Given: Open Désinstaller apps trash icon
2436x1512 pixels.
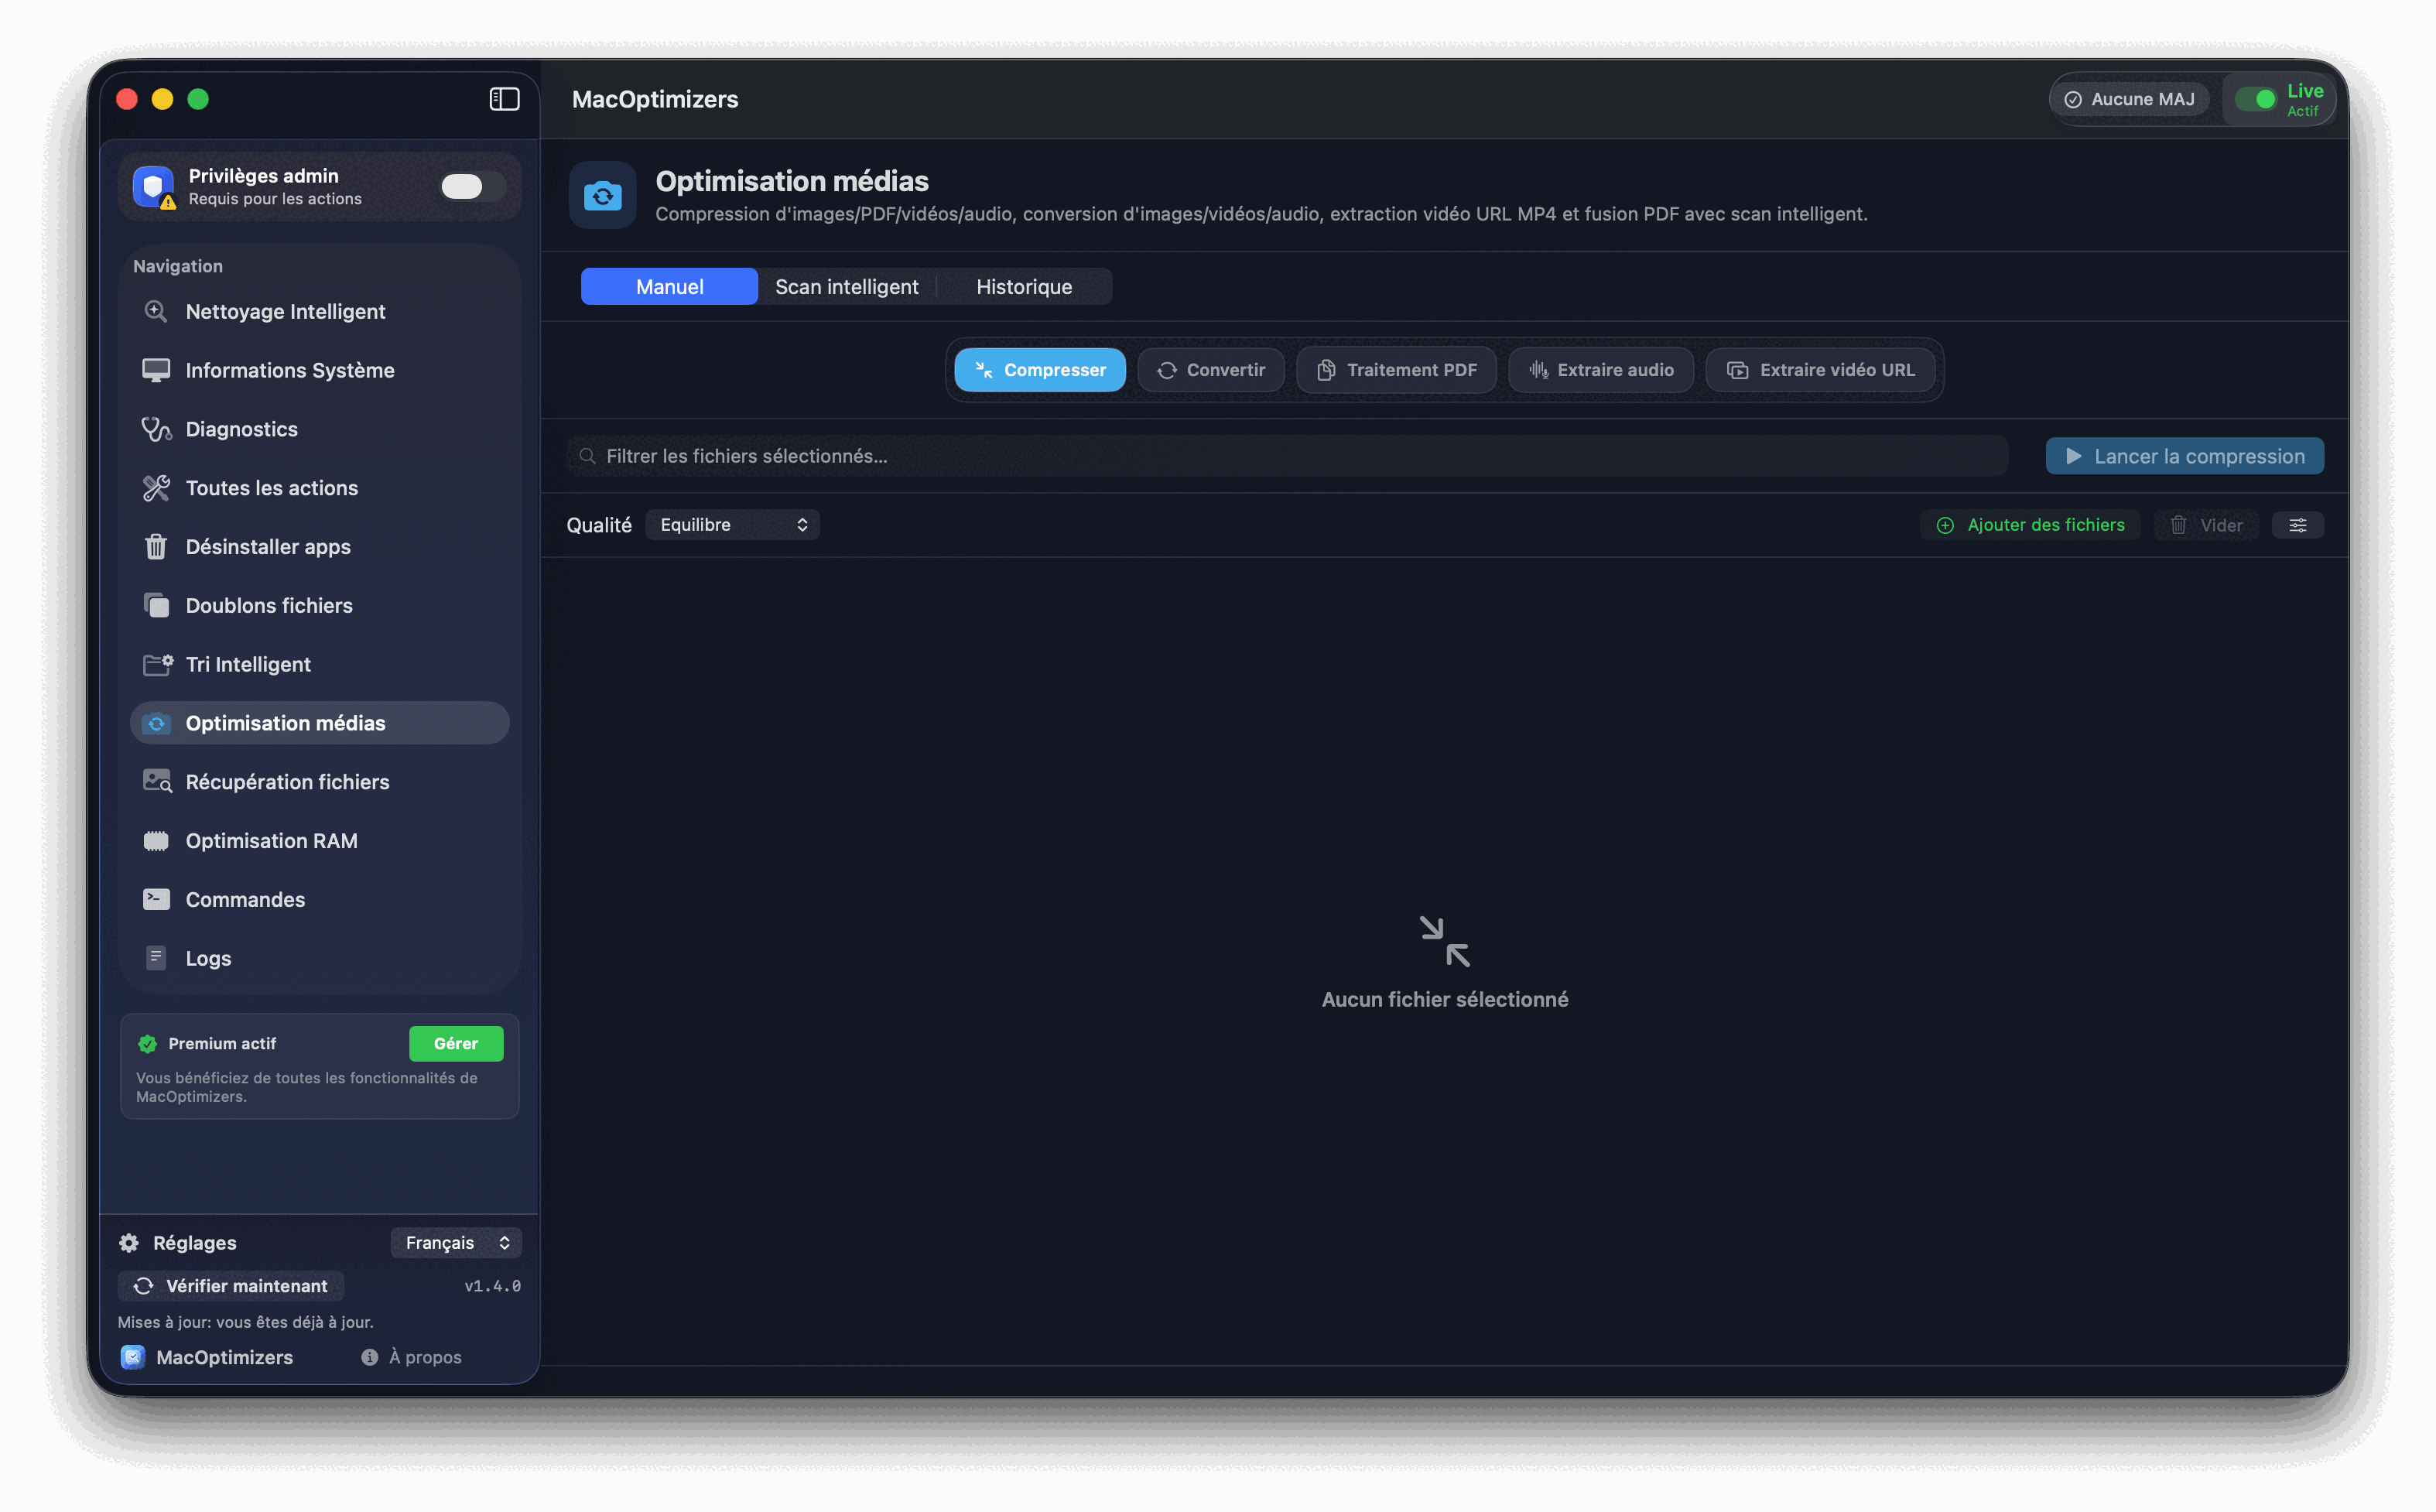Looking at the screenshot, I should 156,547.
